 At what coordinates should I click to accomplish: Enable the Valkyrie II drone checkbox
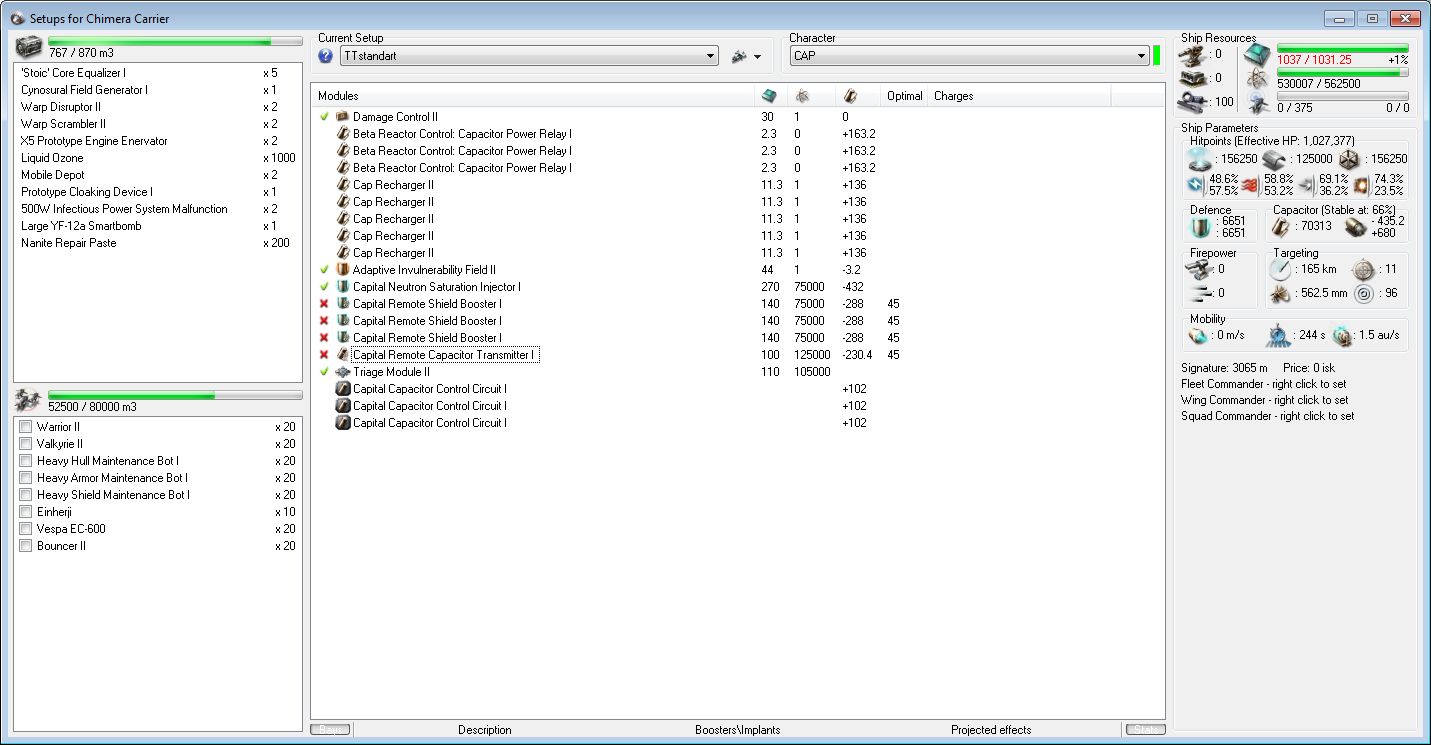click(x=26, y=444)
